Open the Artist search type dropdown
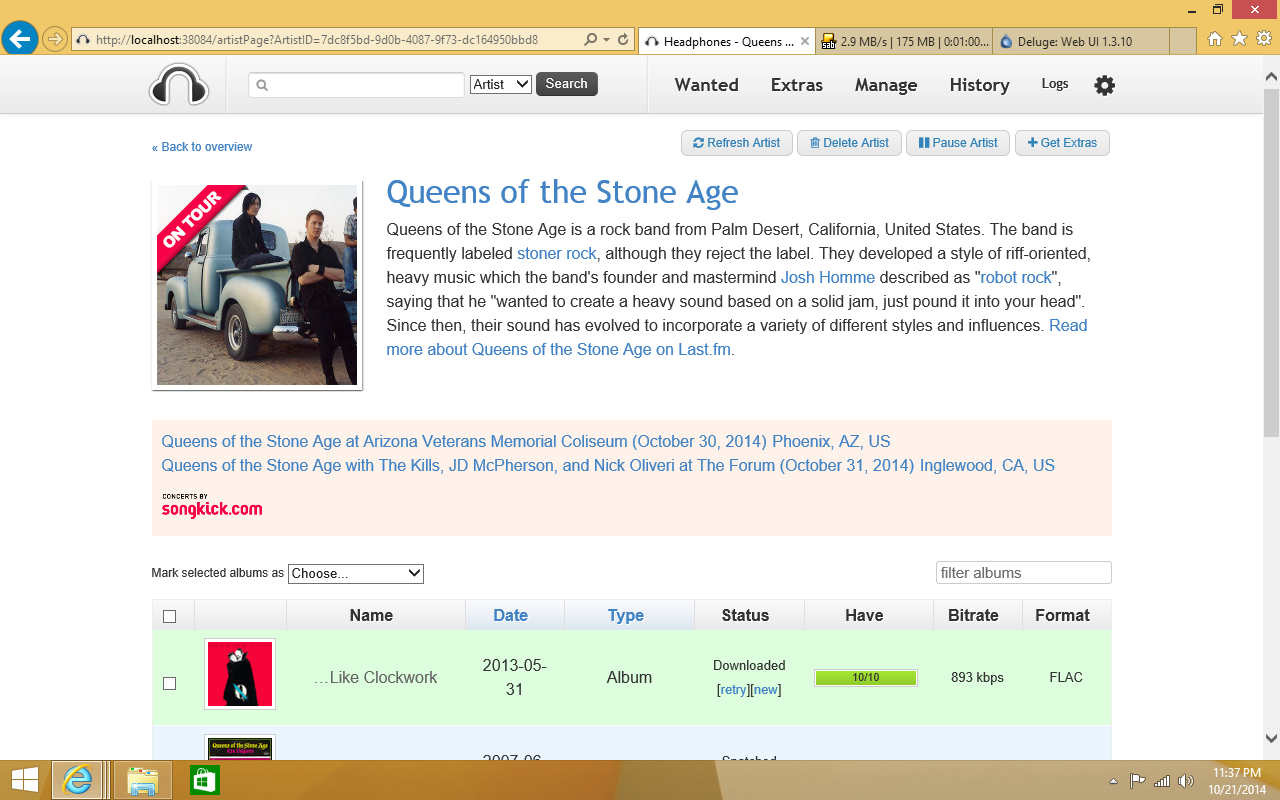The image size is (1280, 800). 501,84
